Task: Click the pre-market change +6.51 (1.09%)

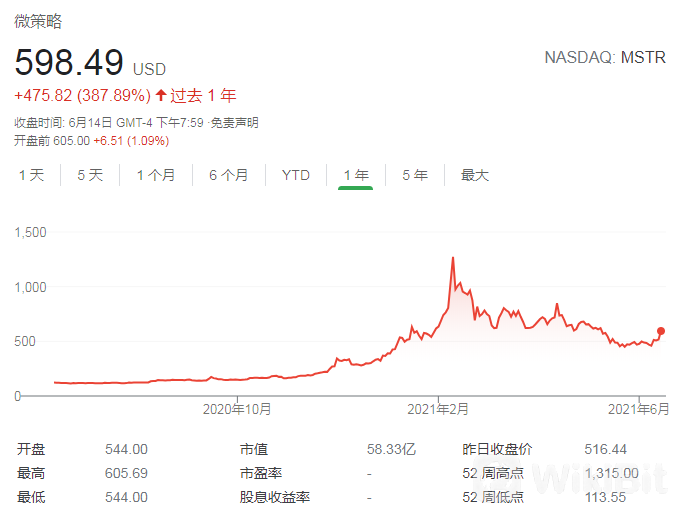Action: (131, 141)
